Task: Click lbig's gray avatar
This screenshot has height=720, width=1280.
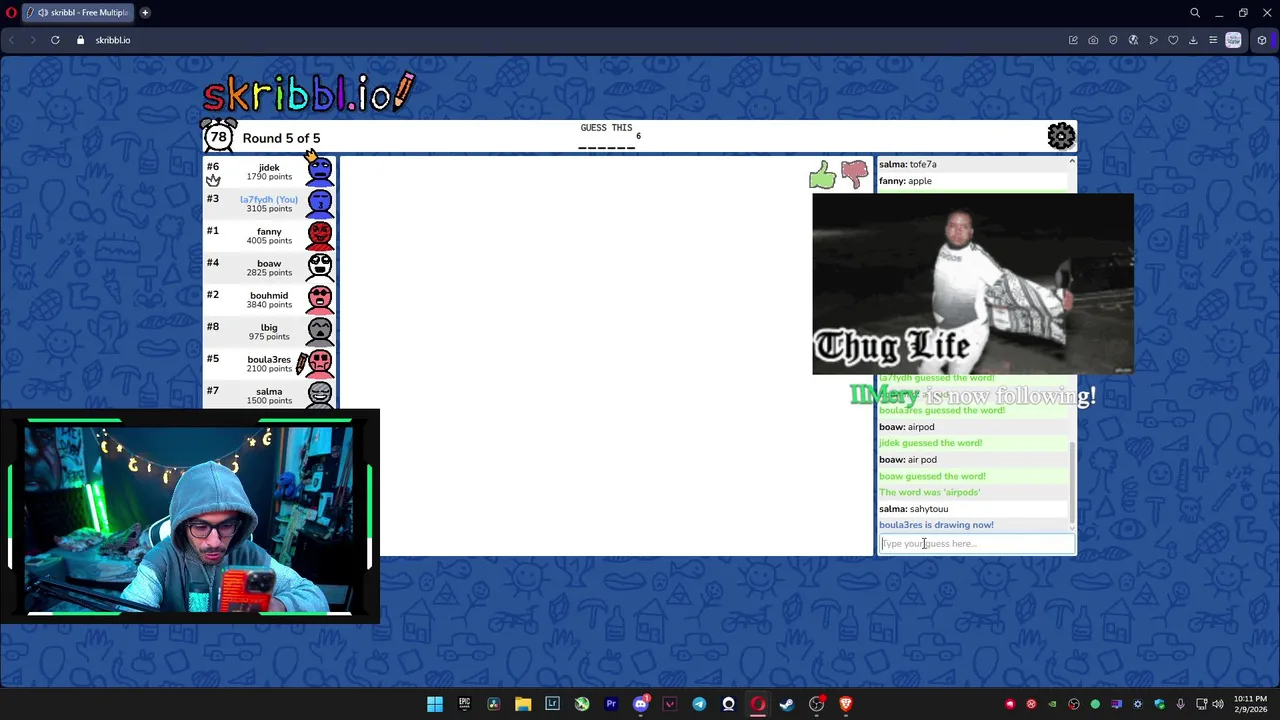Action: [320, 331]
